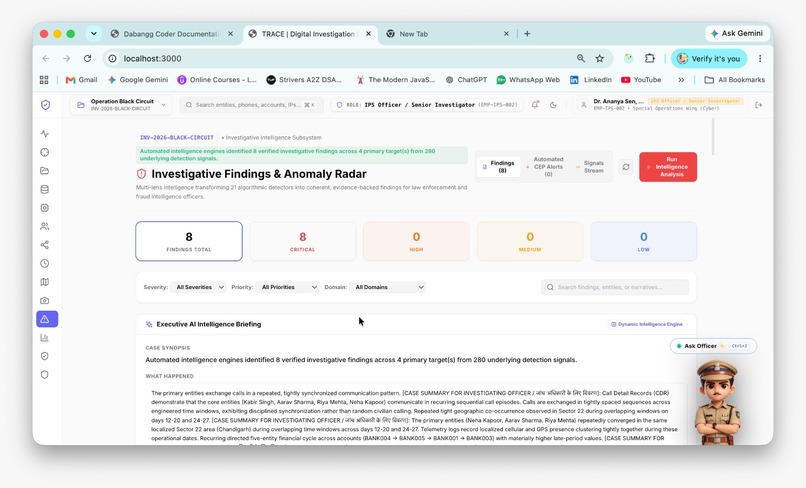The image size is (806, 488).
Task: Open the folder sidebar icon
Action: pos(45,171)
